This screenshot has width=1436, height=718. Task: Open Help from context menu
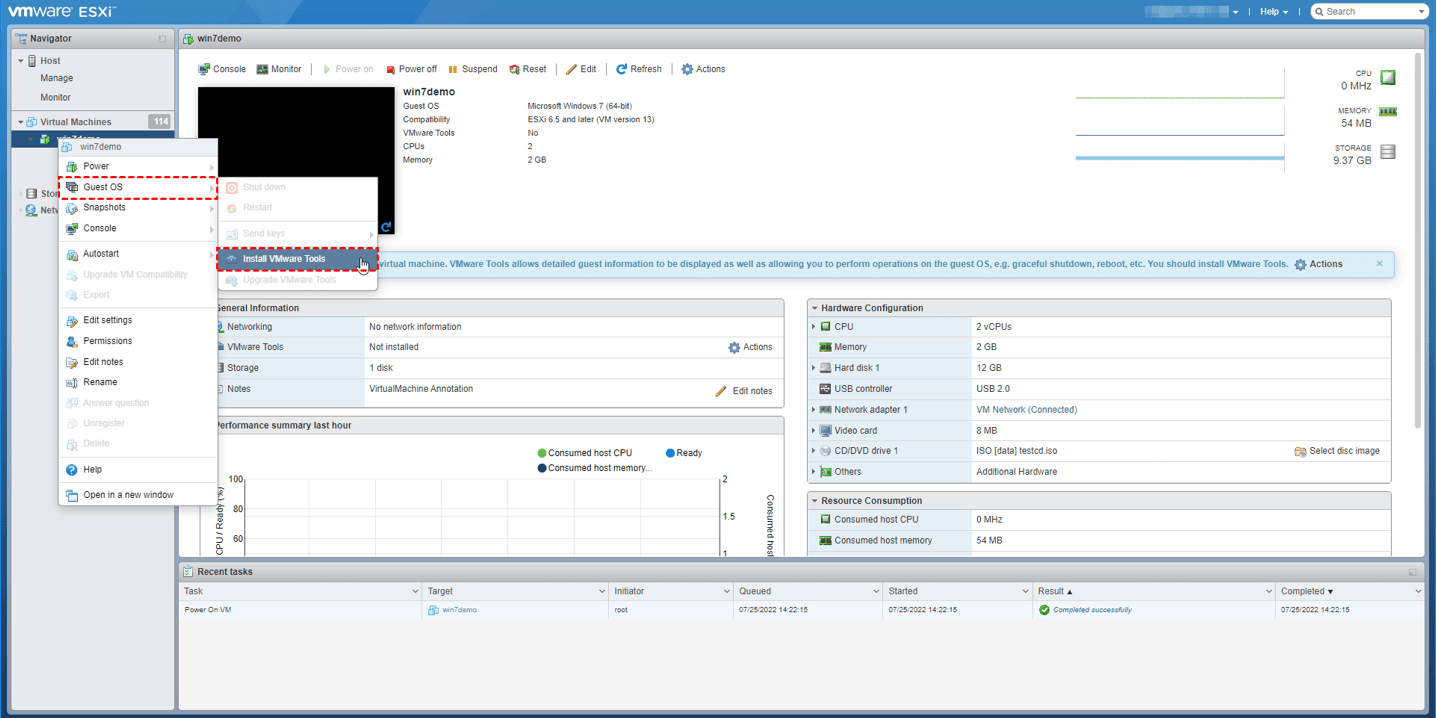[x=138, y=469]
